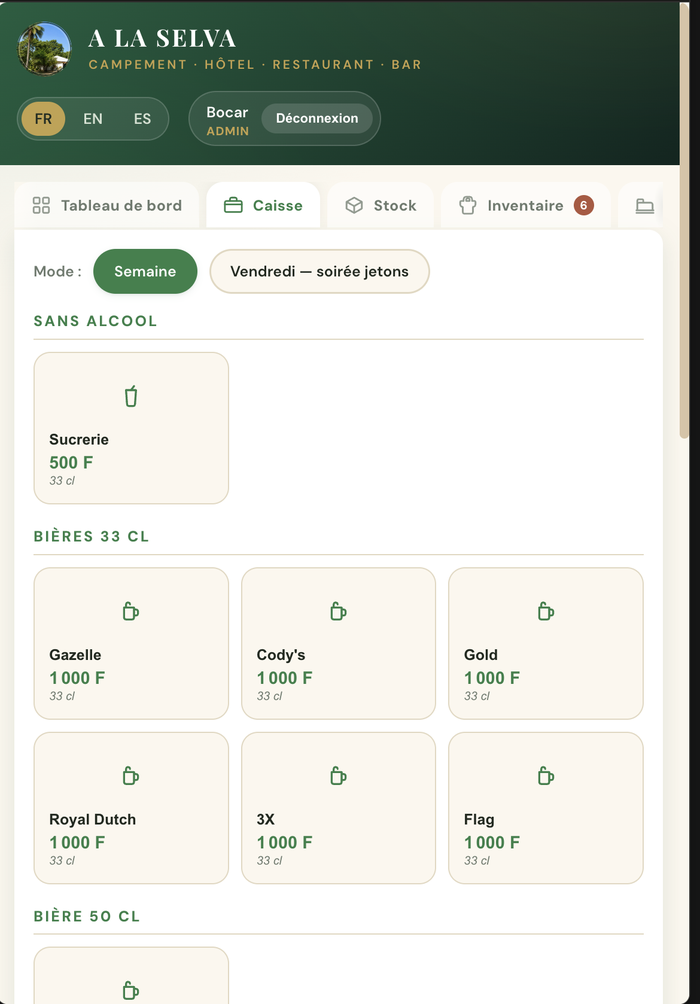
Task: Click the cup icon on Sucrerie card
Action: tap(131, 396)
